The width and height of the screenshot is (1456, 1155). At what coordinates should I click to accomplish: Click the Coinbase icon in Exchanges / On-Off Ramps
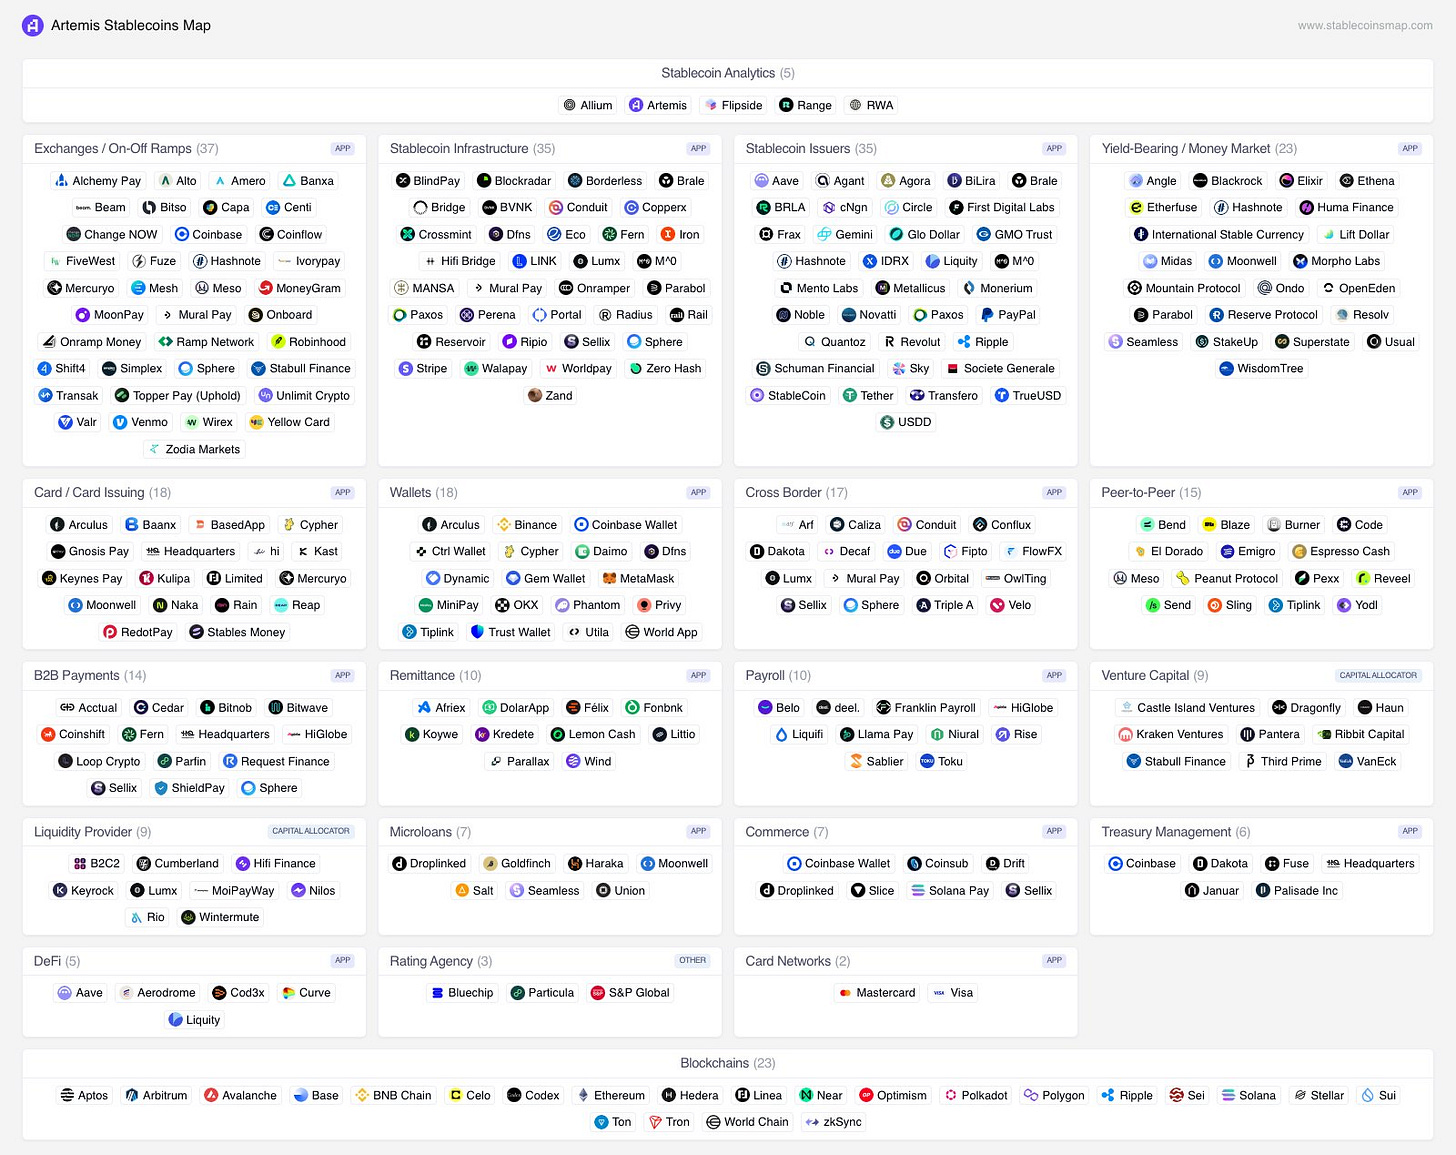182,235
